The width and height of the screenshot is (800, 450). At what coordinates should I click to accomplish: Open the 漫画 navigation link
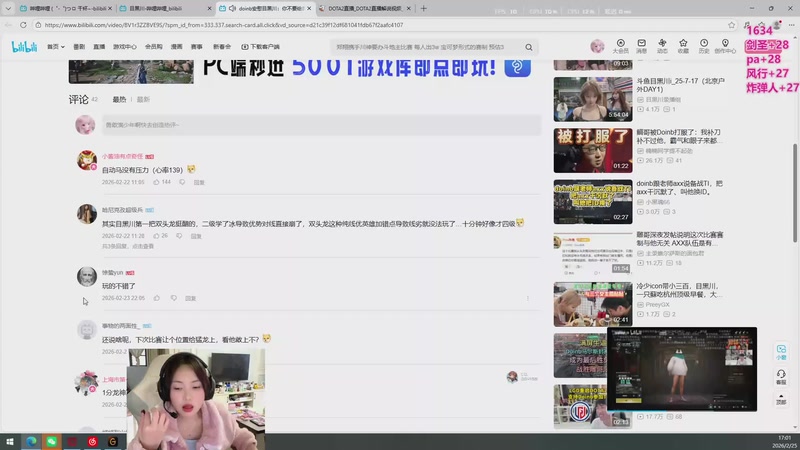[x=177, y=47]
